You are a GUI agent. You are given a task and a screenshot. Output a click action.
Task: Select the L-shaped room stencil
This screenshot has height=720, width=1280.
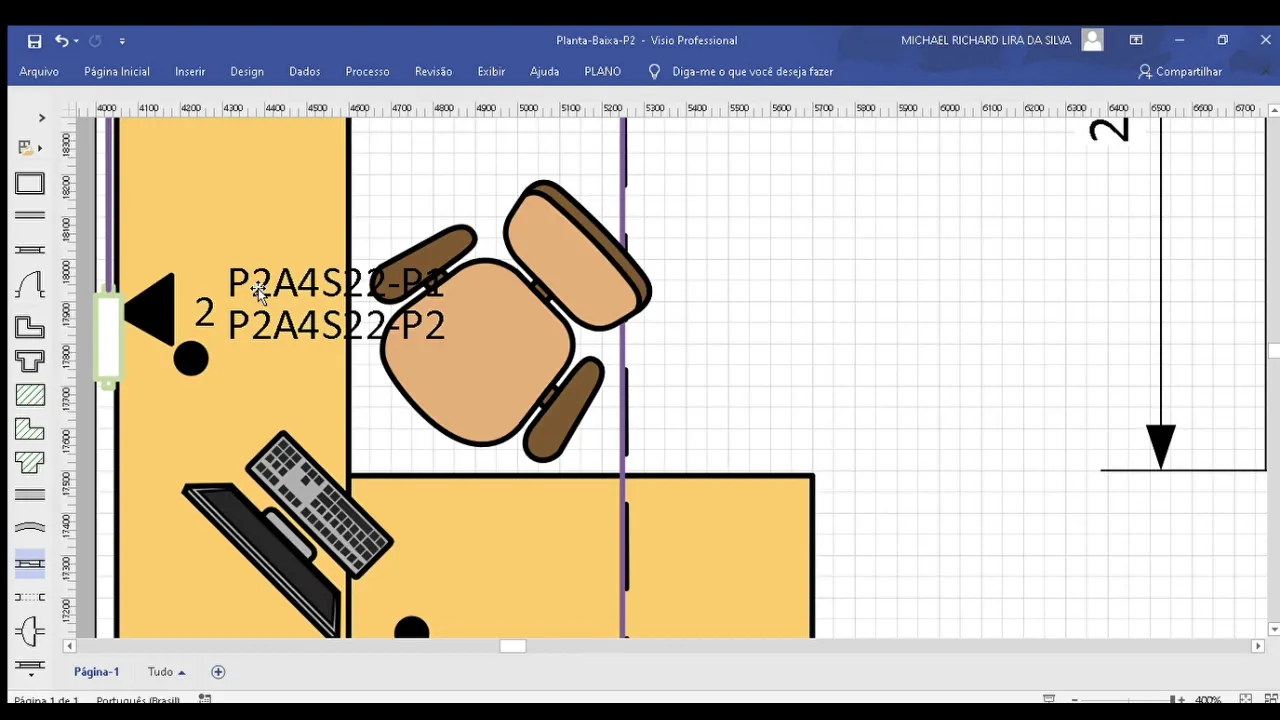click(30, 327)
